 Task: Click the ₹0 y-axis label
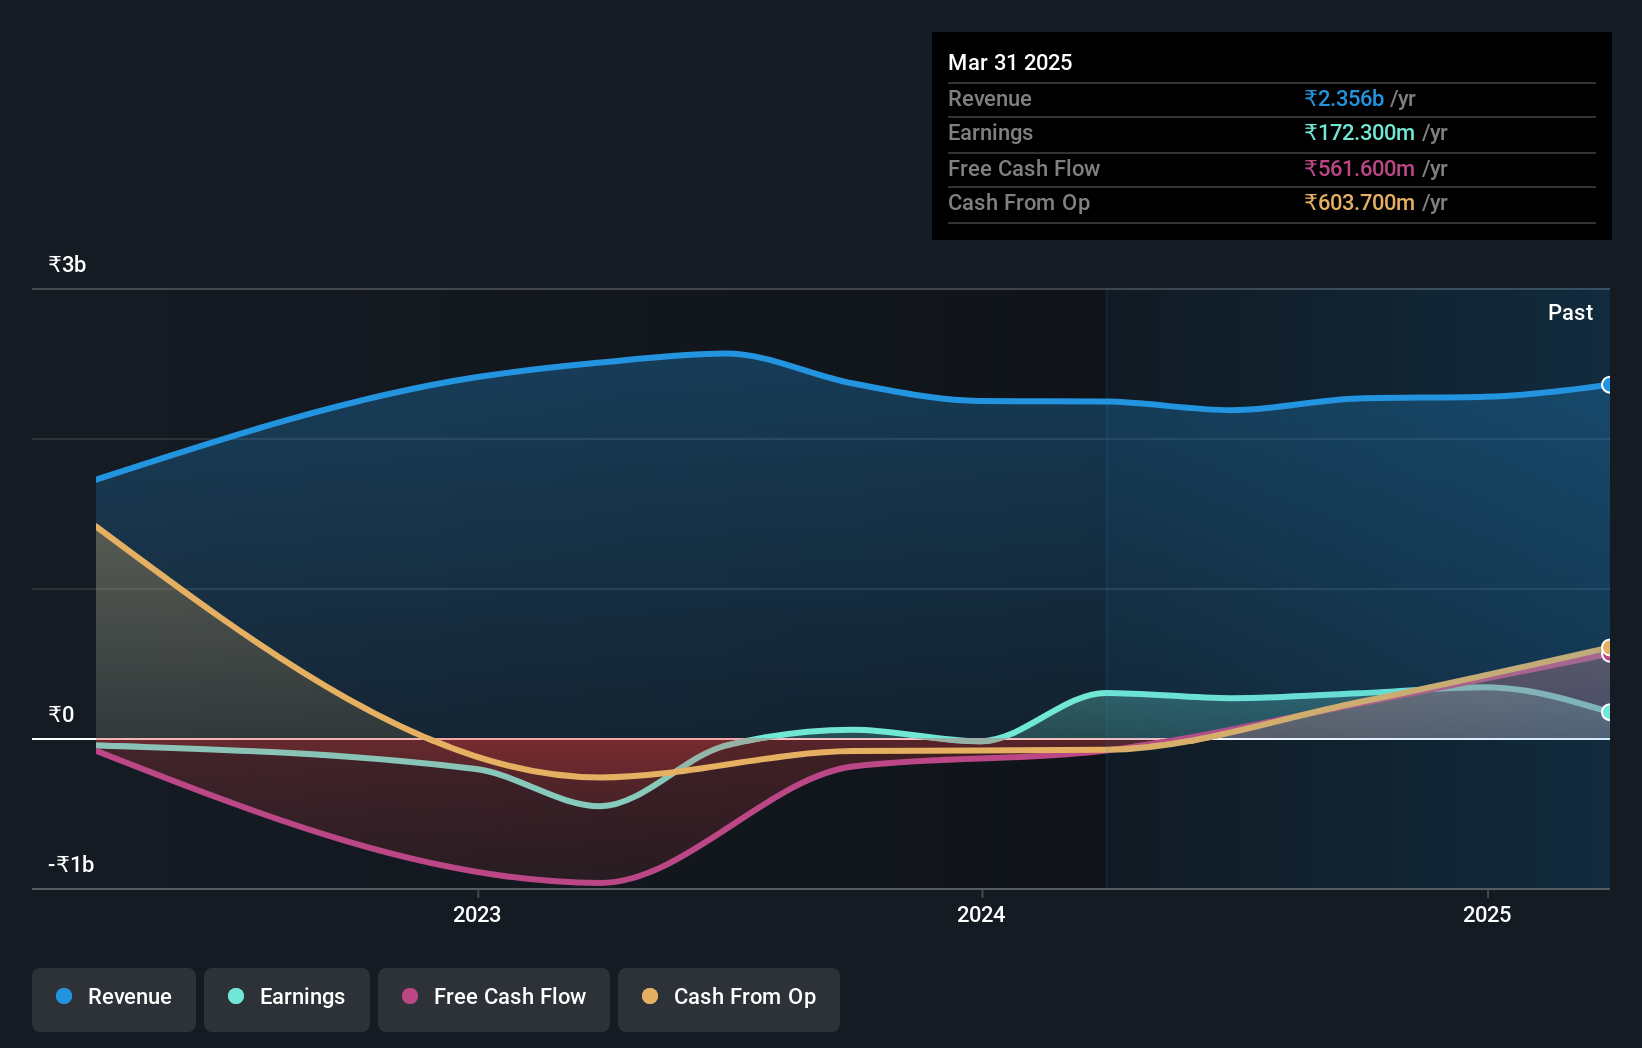[x=61, y=715]
